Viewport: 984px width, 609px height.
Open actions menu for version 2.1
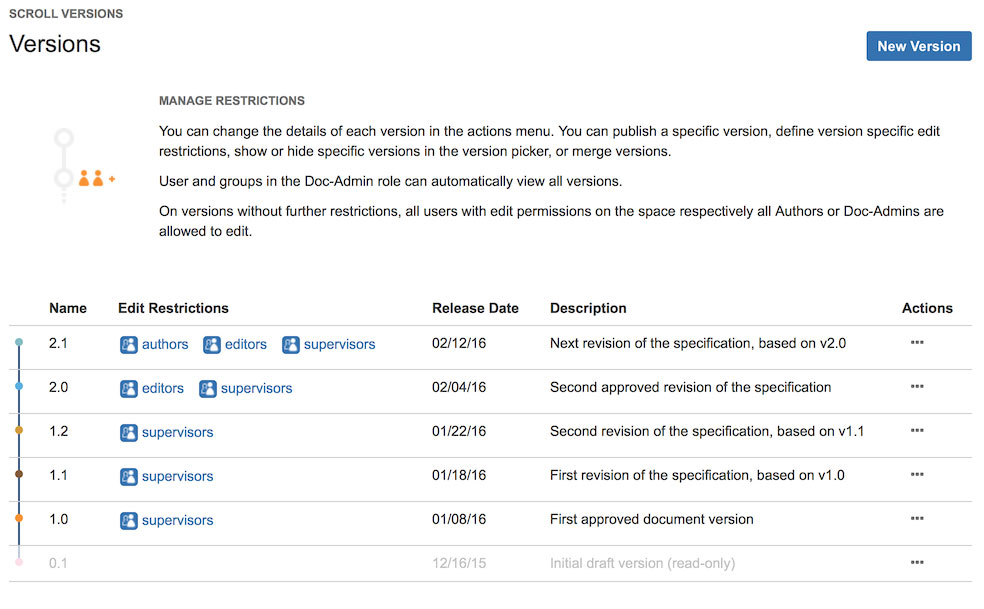coord(917,343)
